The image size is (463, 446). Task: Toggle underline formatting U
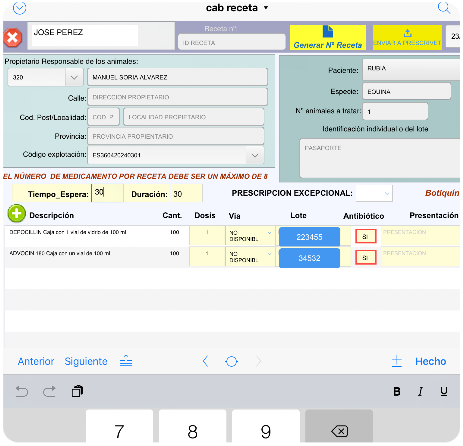(444, 391)
